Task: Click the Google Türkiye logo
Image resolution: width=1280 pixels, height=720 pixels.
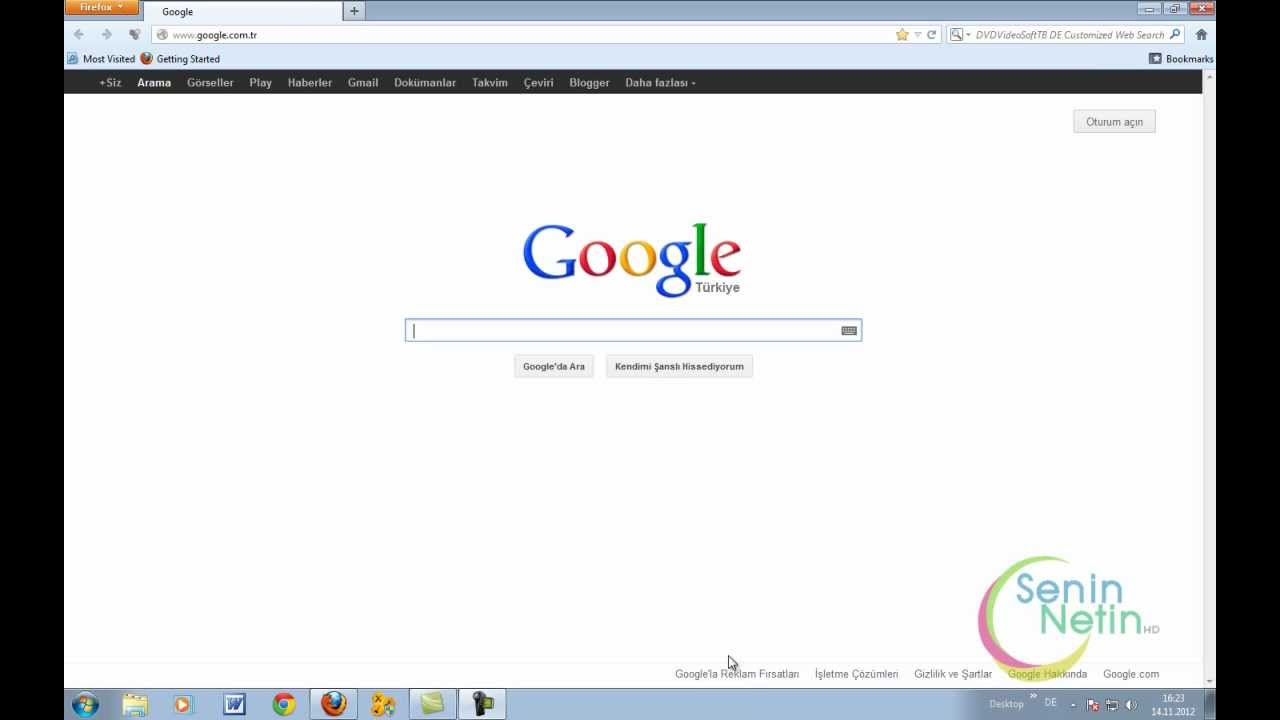Action: pyautogui.click(x=632, y=260)
